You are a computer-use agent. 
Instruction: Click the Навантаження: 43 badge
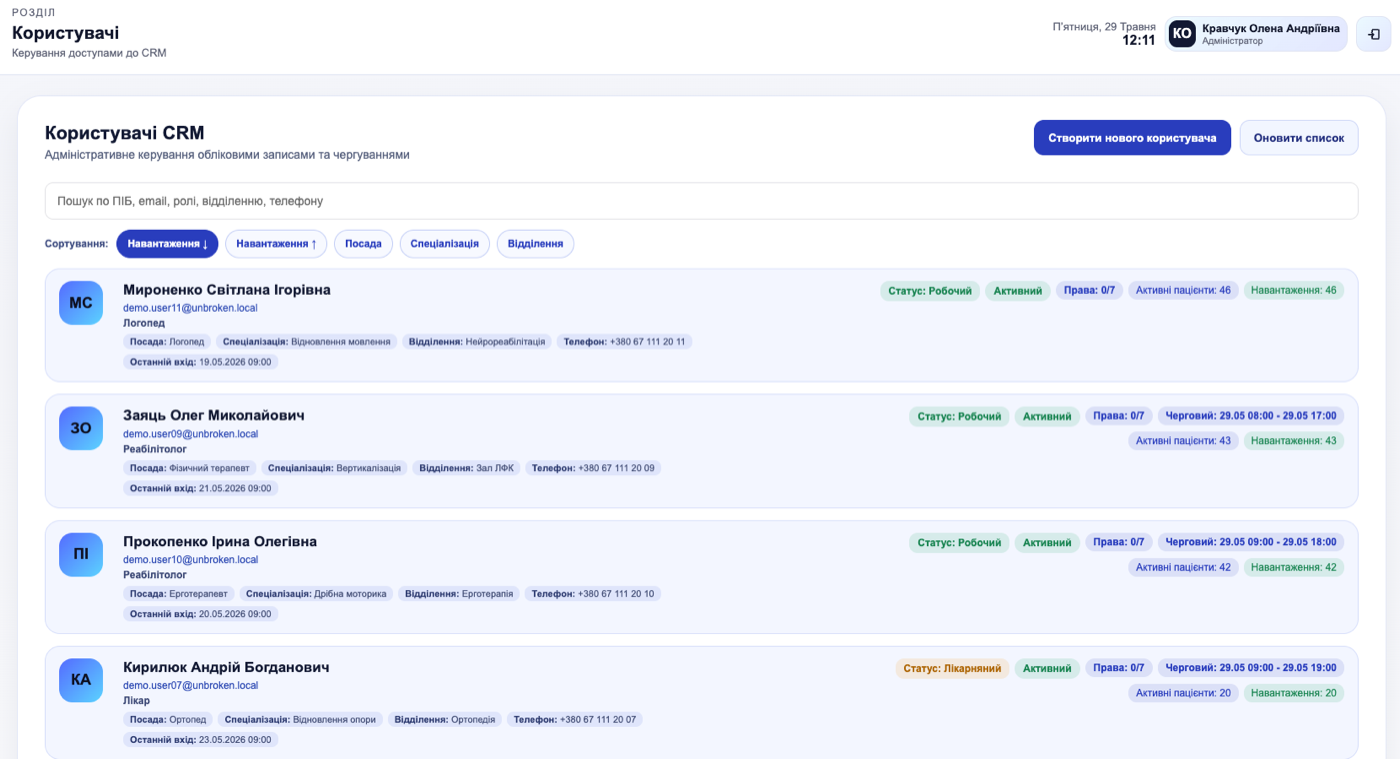coord(1294,441)
